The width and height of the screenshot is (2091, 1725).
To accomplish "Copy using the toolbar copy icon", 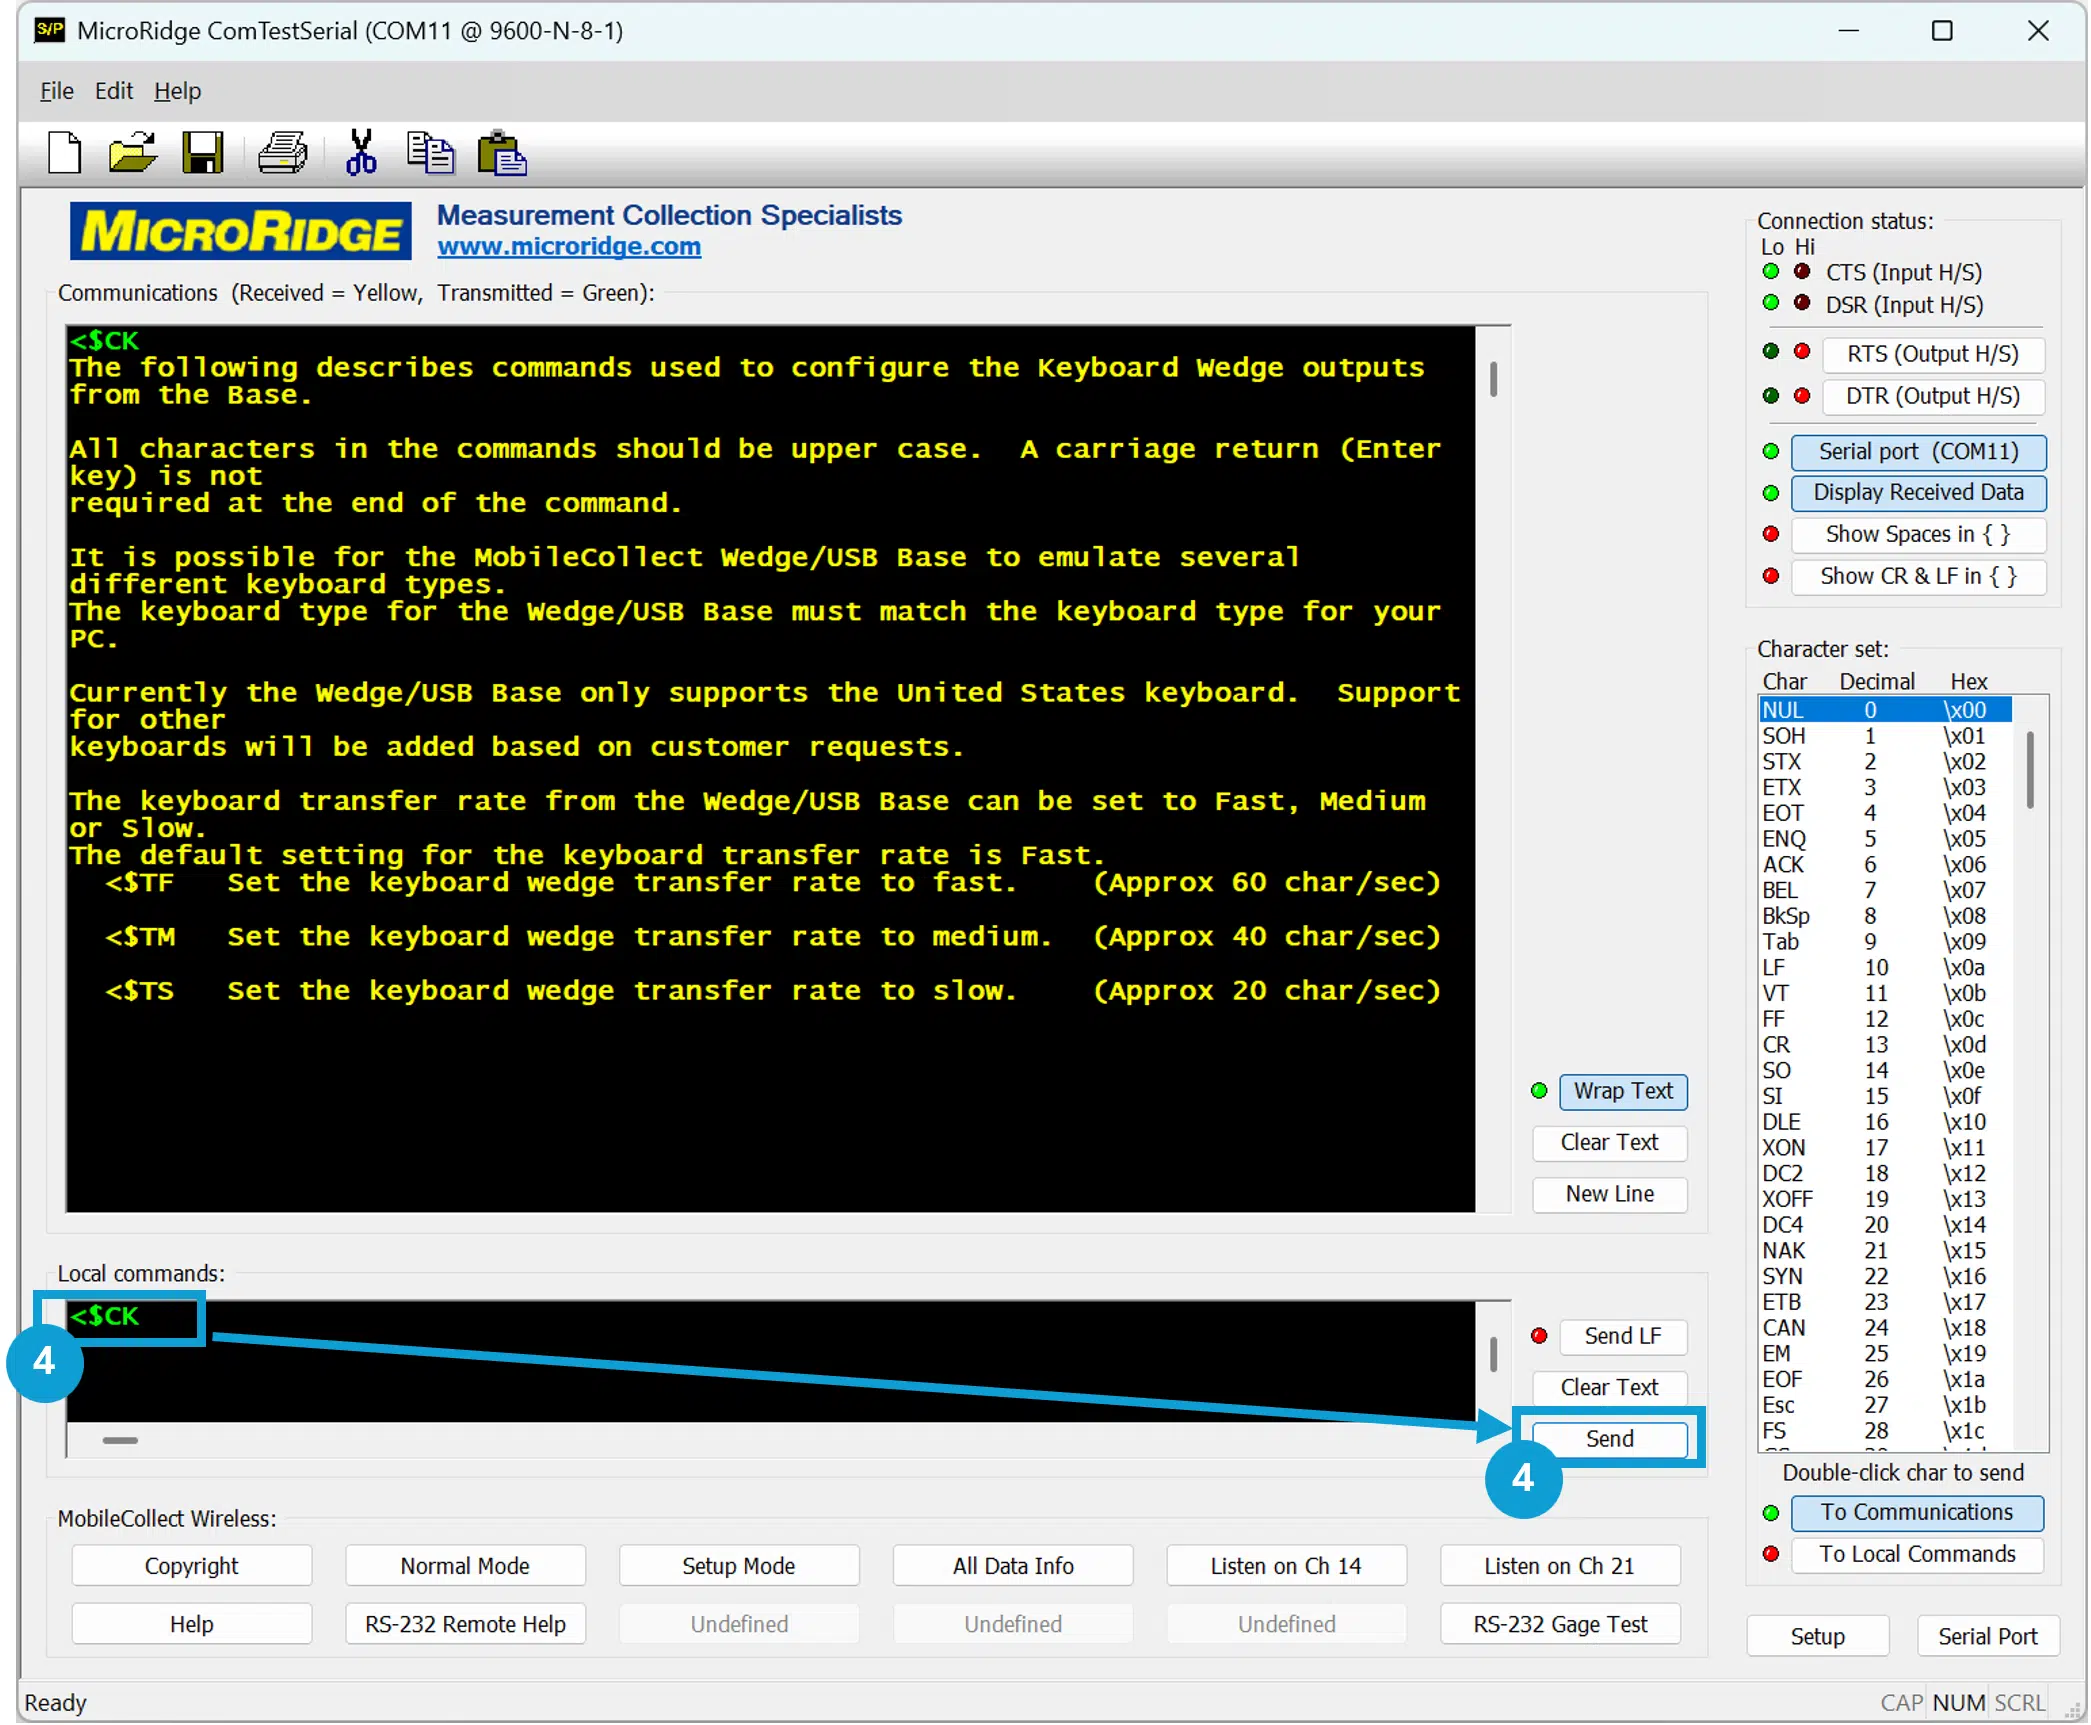I will (x=431, y=153).
